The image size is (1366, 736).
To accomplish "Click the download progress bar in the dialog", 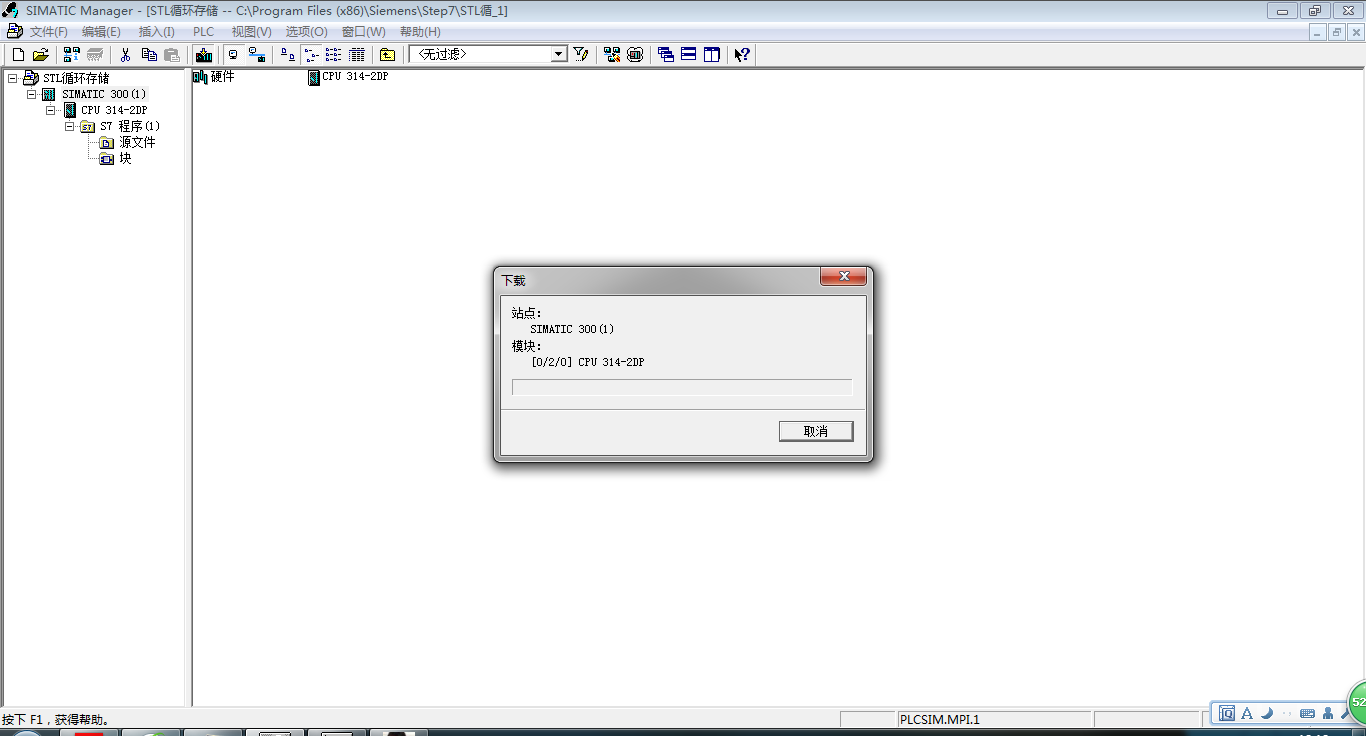I will click(682, 387).
